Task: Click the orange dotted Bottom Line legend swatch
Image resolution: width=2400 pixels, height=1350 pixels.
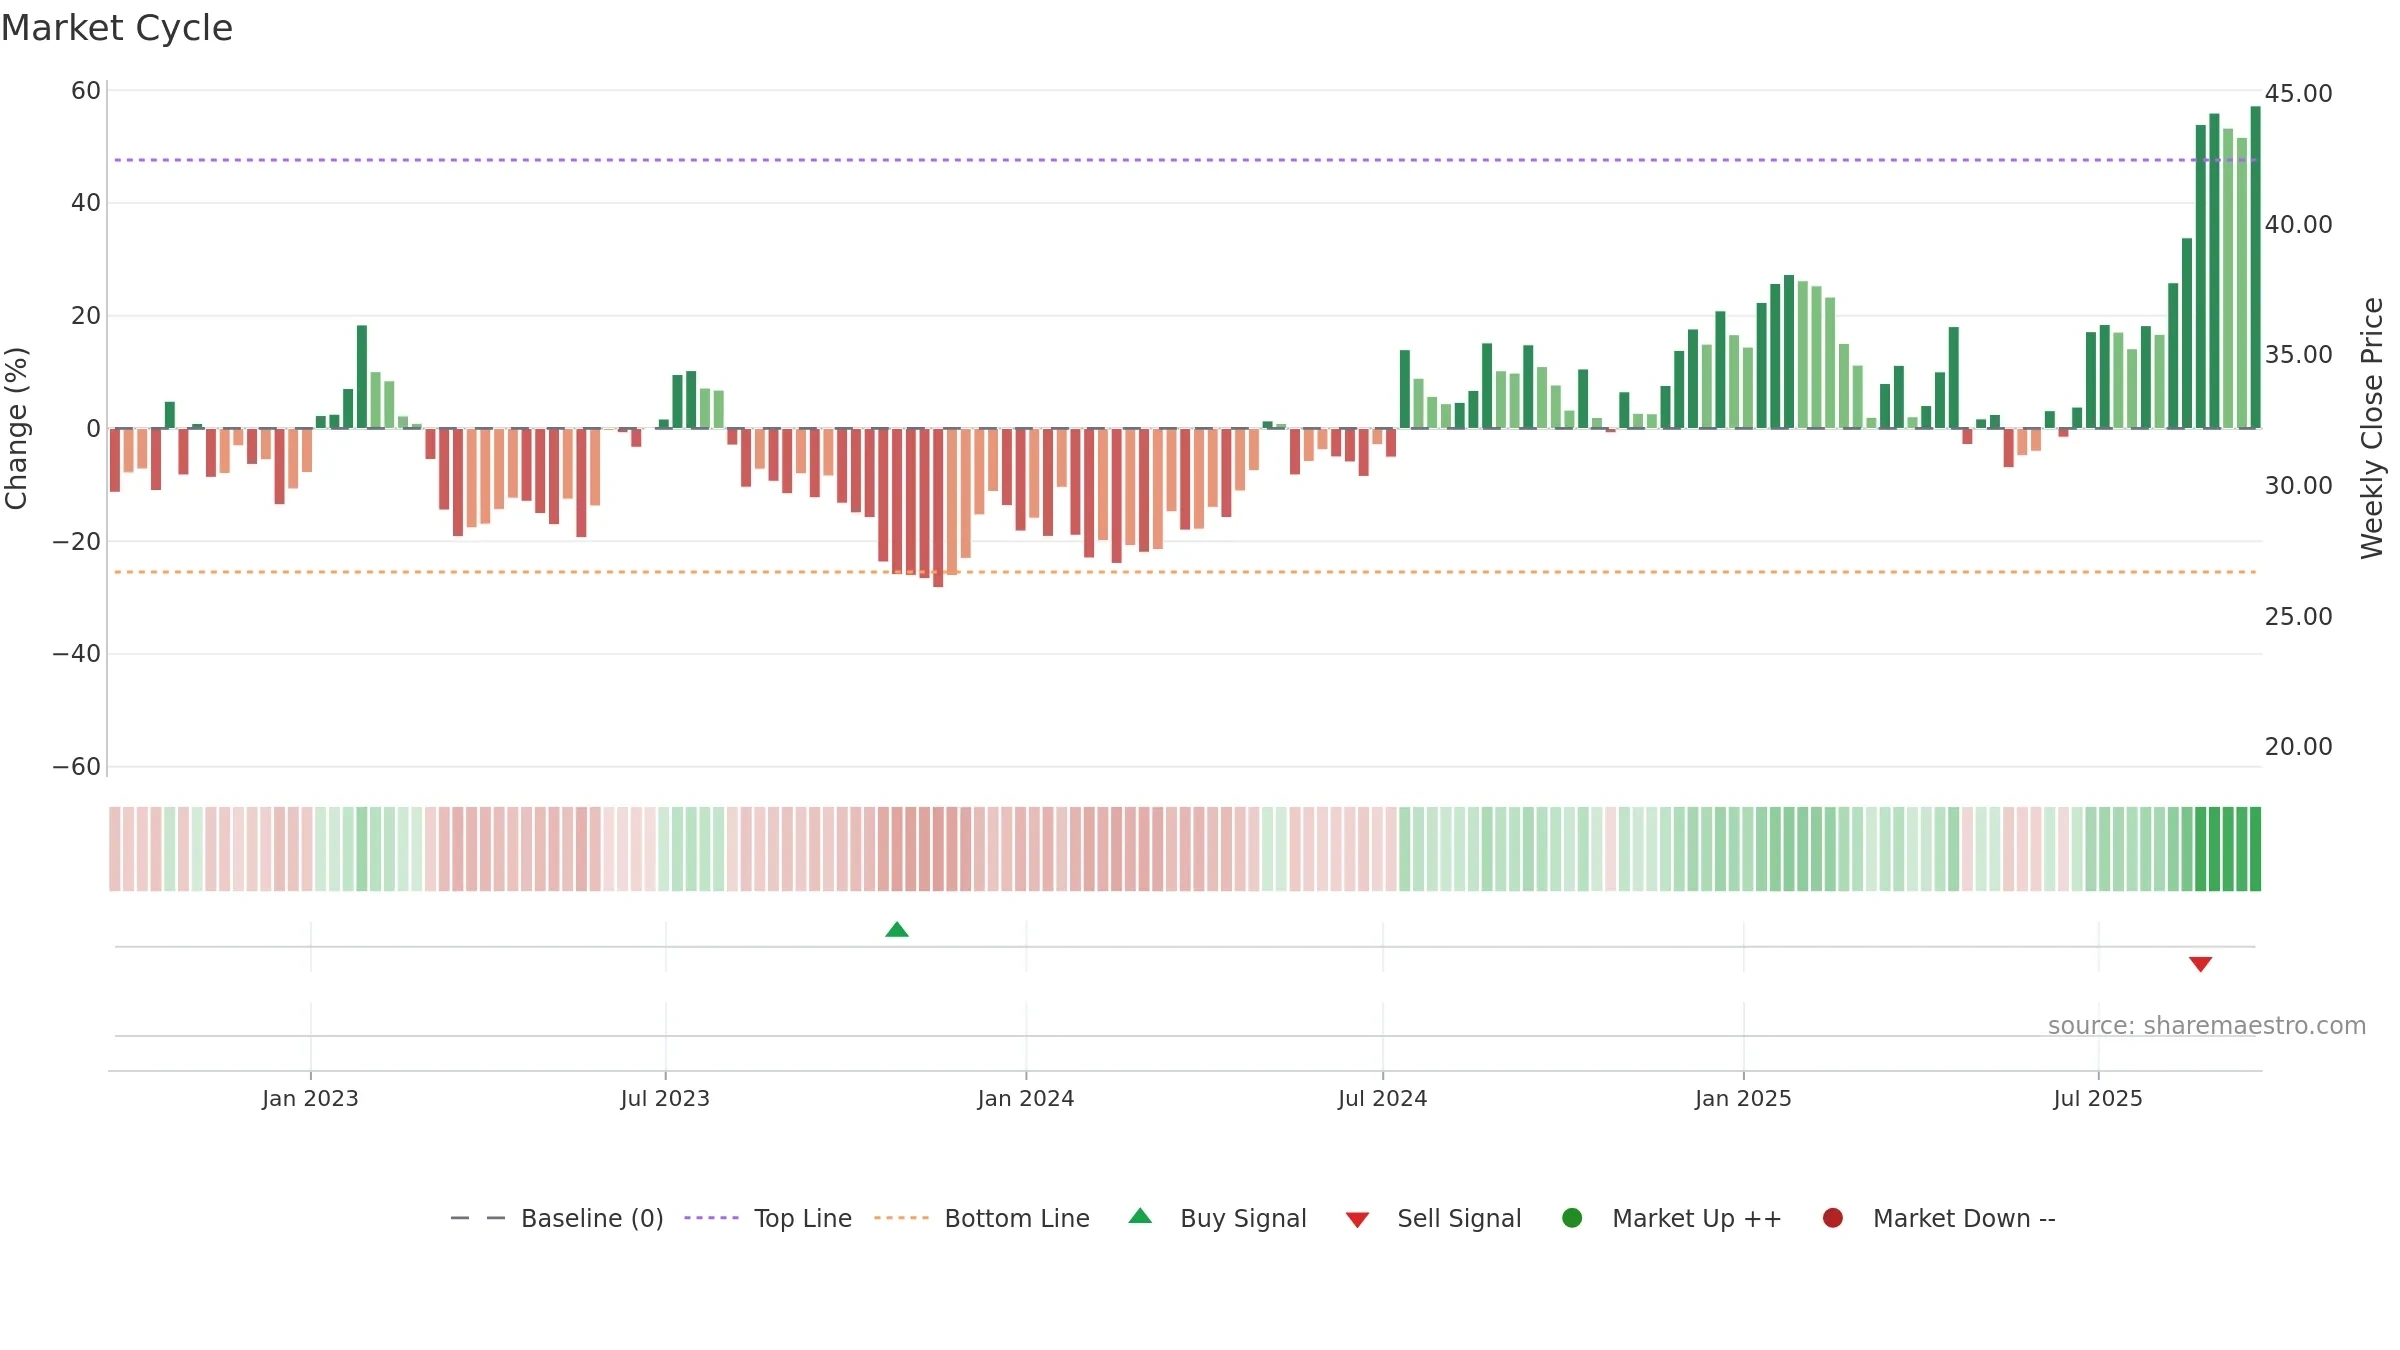Action: pos(901,1218)
